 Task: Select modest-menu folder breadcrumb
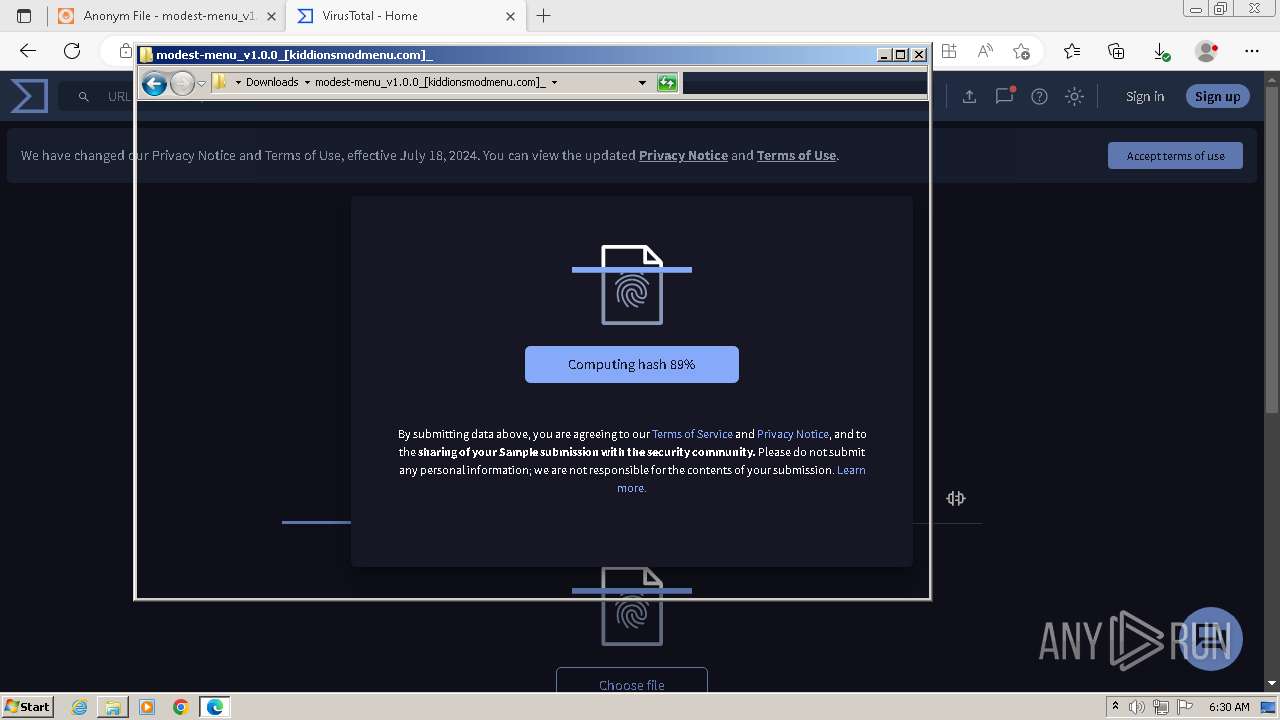[430, 82]
